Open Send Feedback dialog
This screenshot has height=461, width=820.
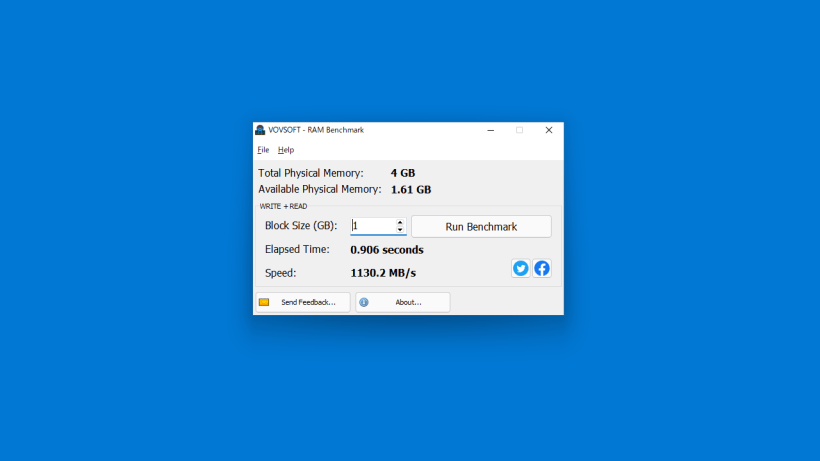click(303, 302)
